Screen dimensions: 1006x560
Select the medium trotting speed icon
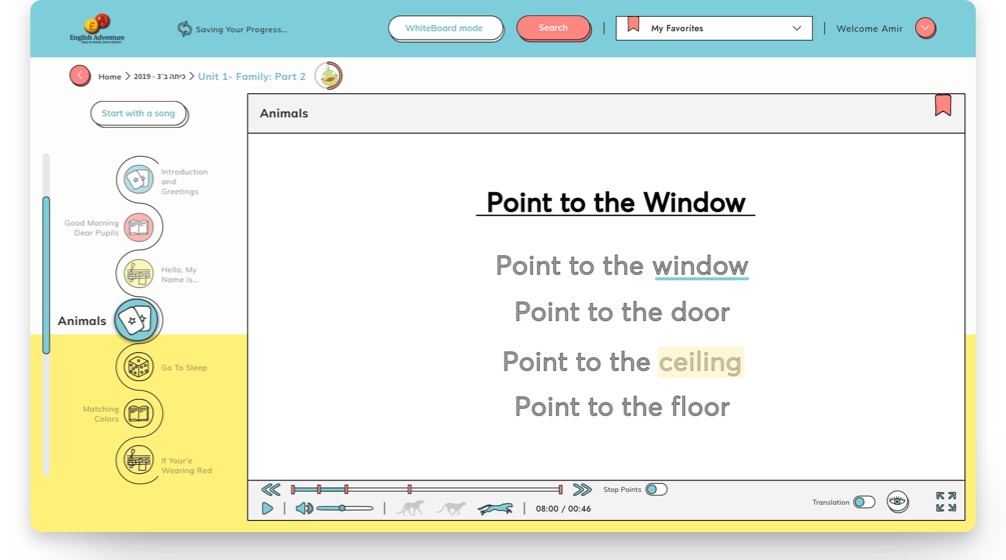452,508
